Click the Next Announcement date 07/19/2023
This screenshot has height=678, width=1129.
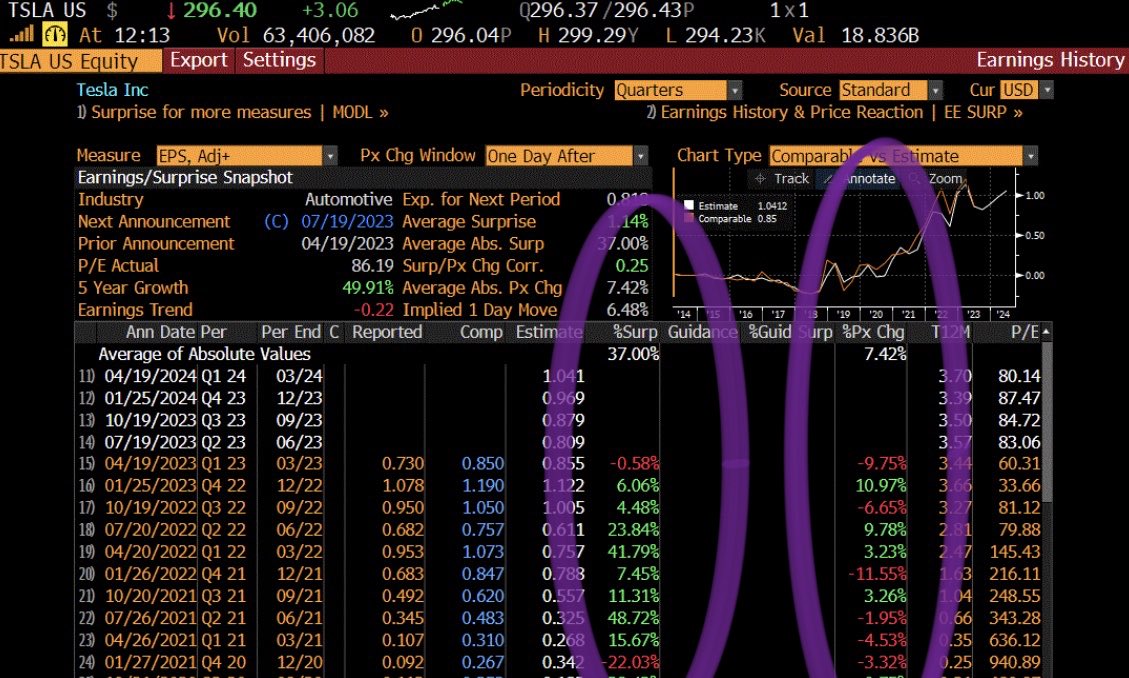347,222
